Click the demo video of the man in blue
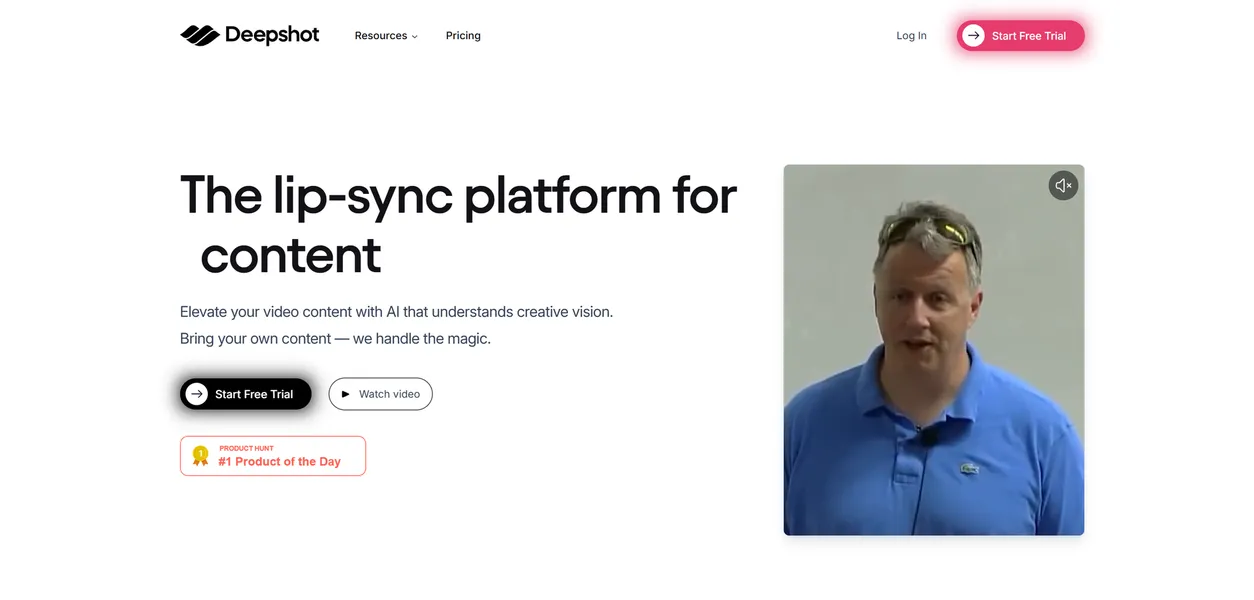This screenshot has width=1254, height=600. pos(933,349)
